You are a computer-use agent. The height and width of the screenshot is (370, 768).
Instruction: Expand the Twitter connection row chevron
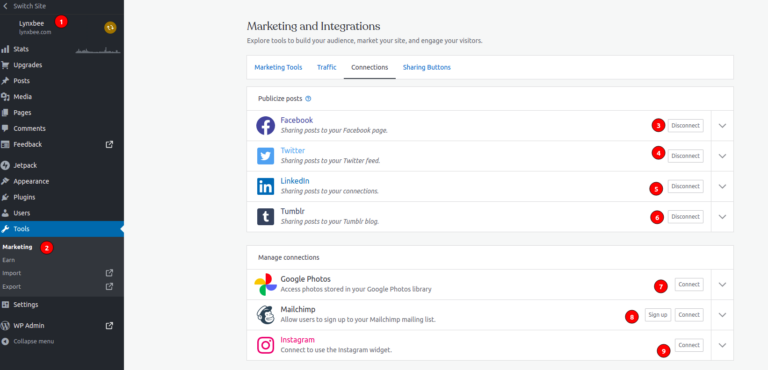coord(722,156)
